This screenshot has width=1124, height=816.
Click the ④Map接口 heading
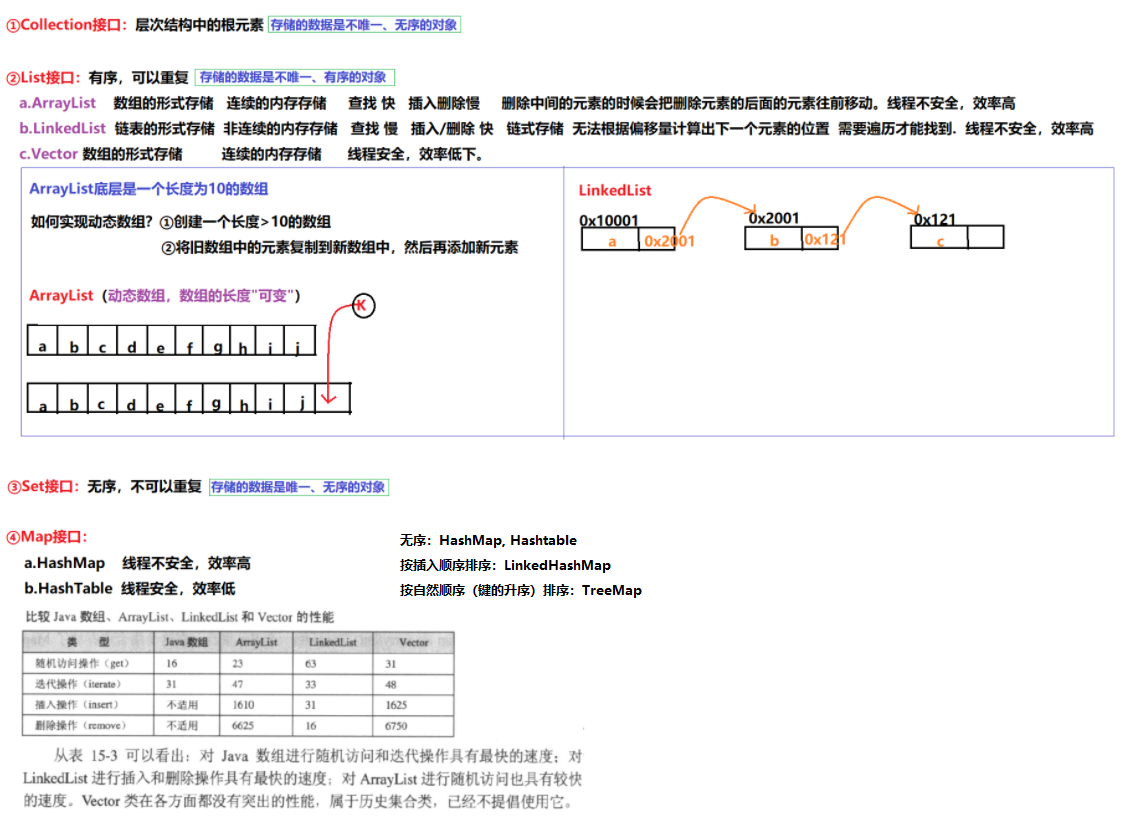coord(47,537)
